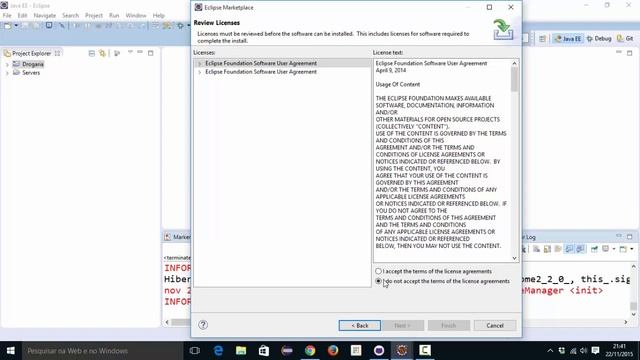
Task: Expand first Eclipse Foundation Software User Agreement row
Action: tap(200, 64)
